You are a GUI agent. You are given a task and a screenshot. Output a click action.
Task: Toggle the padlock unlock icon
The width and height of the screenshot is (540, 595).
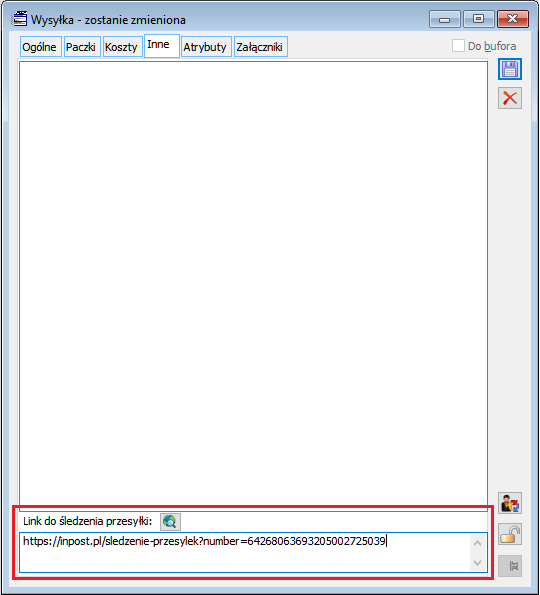510,534
